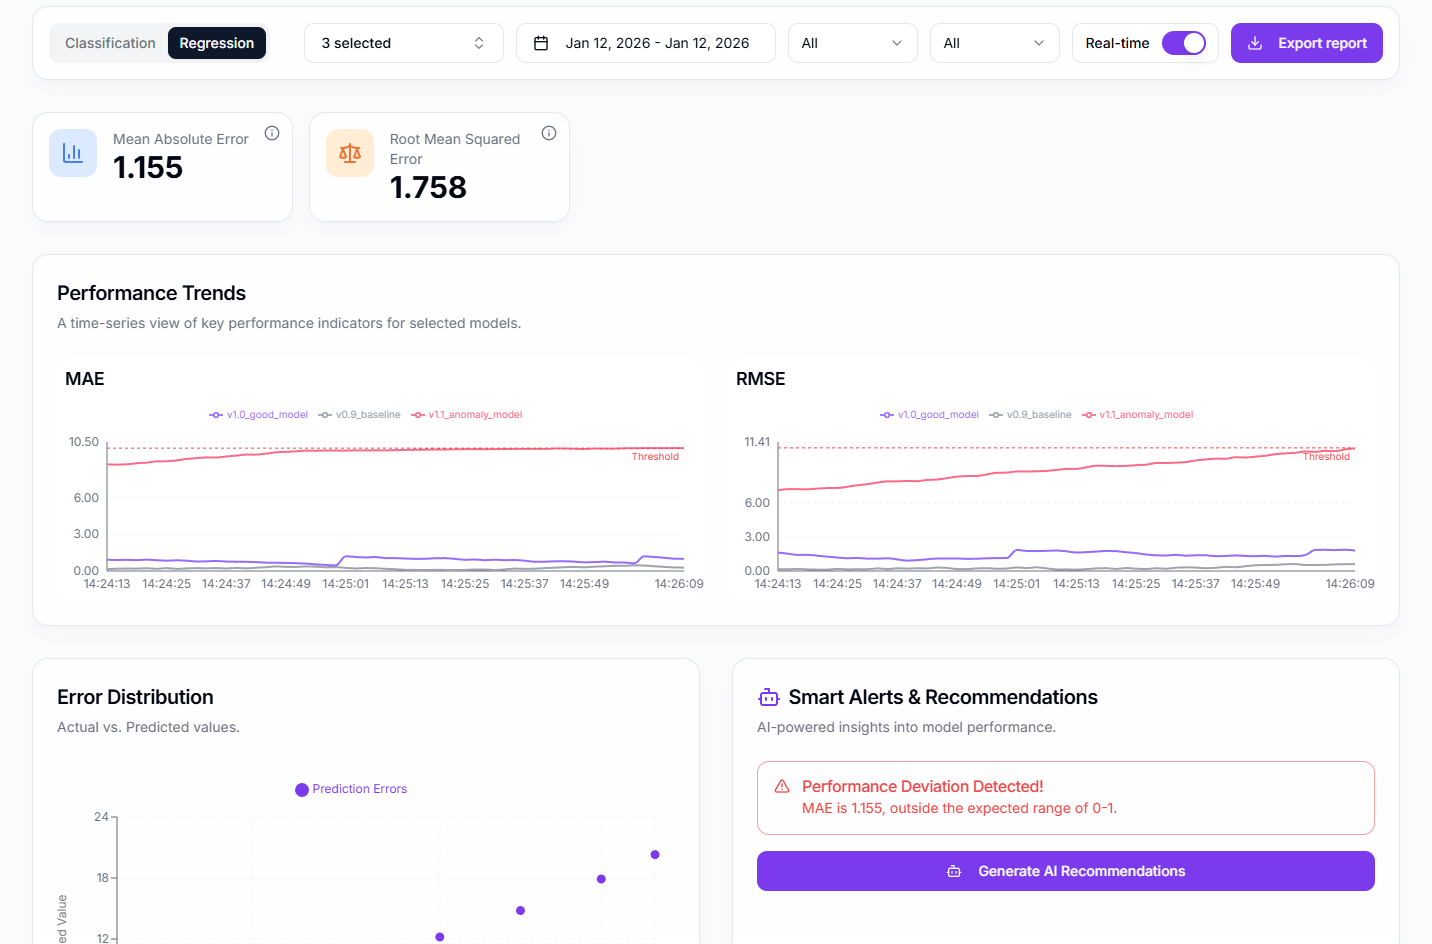Viewport: 1432px width, 944px height.
Task: Click the Mean Absolute Error info icon
Action: [272, 133]
